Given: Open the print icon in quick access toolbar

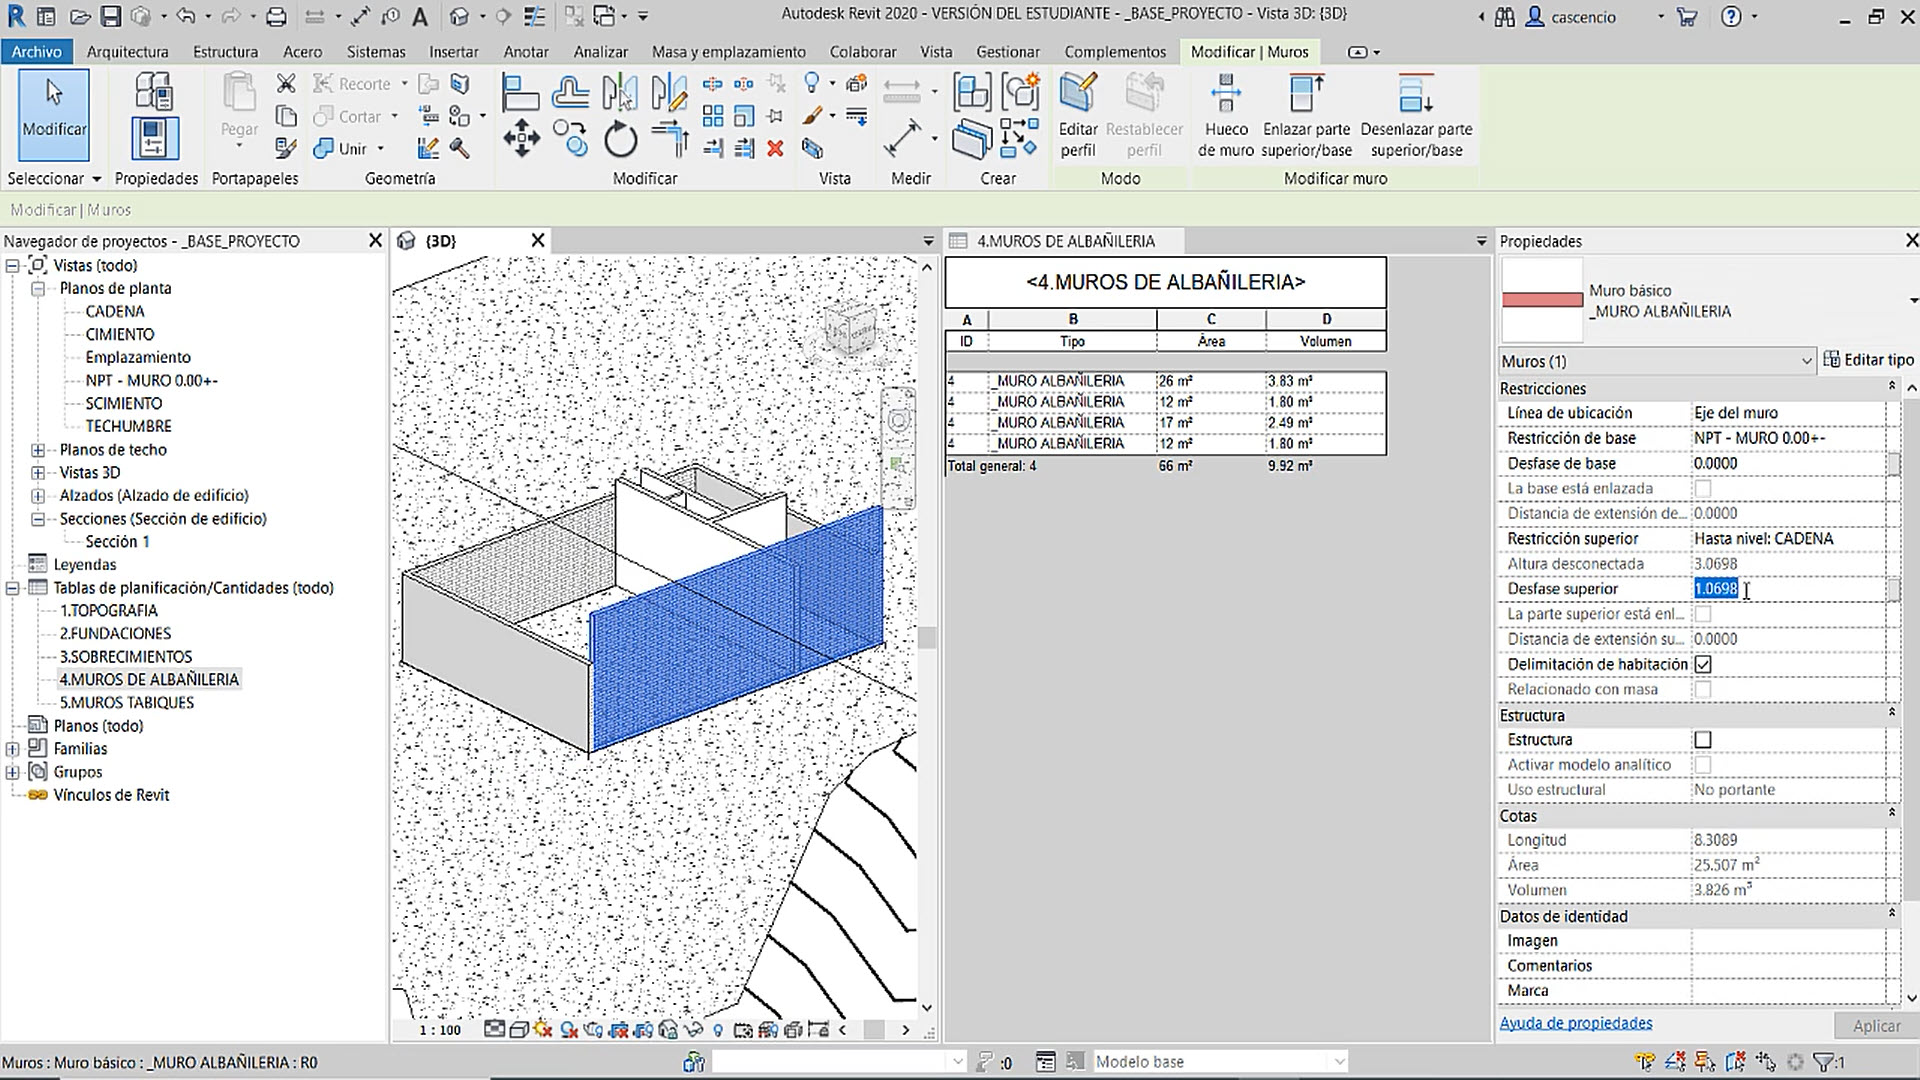Looking at the screenshot, I should coord(277,17).
